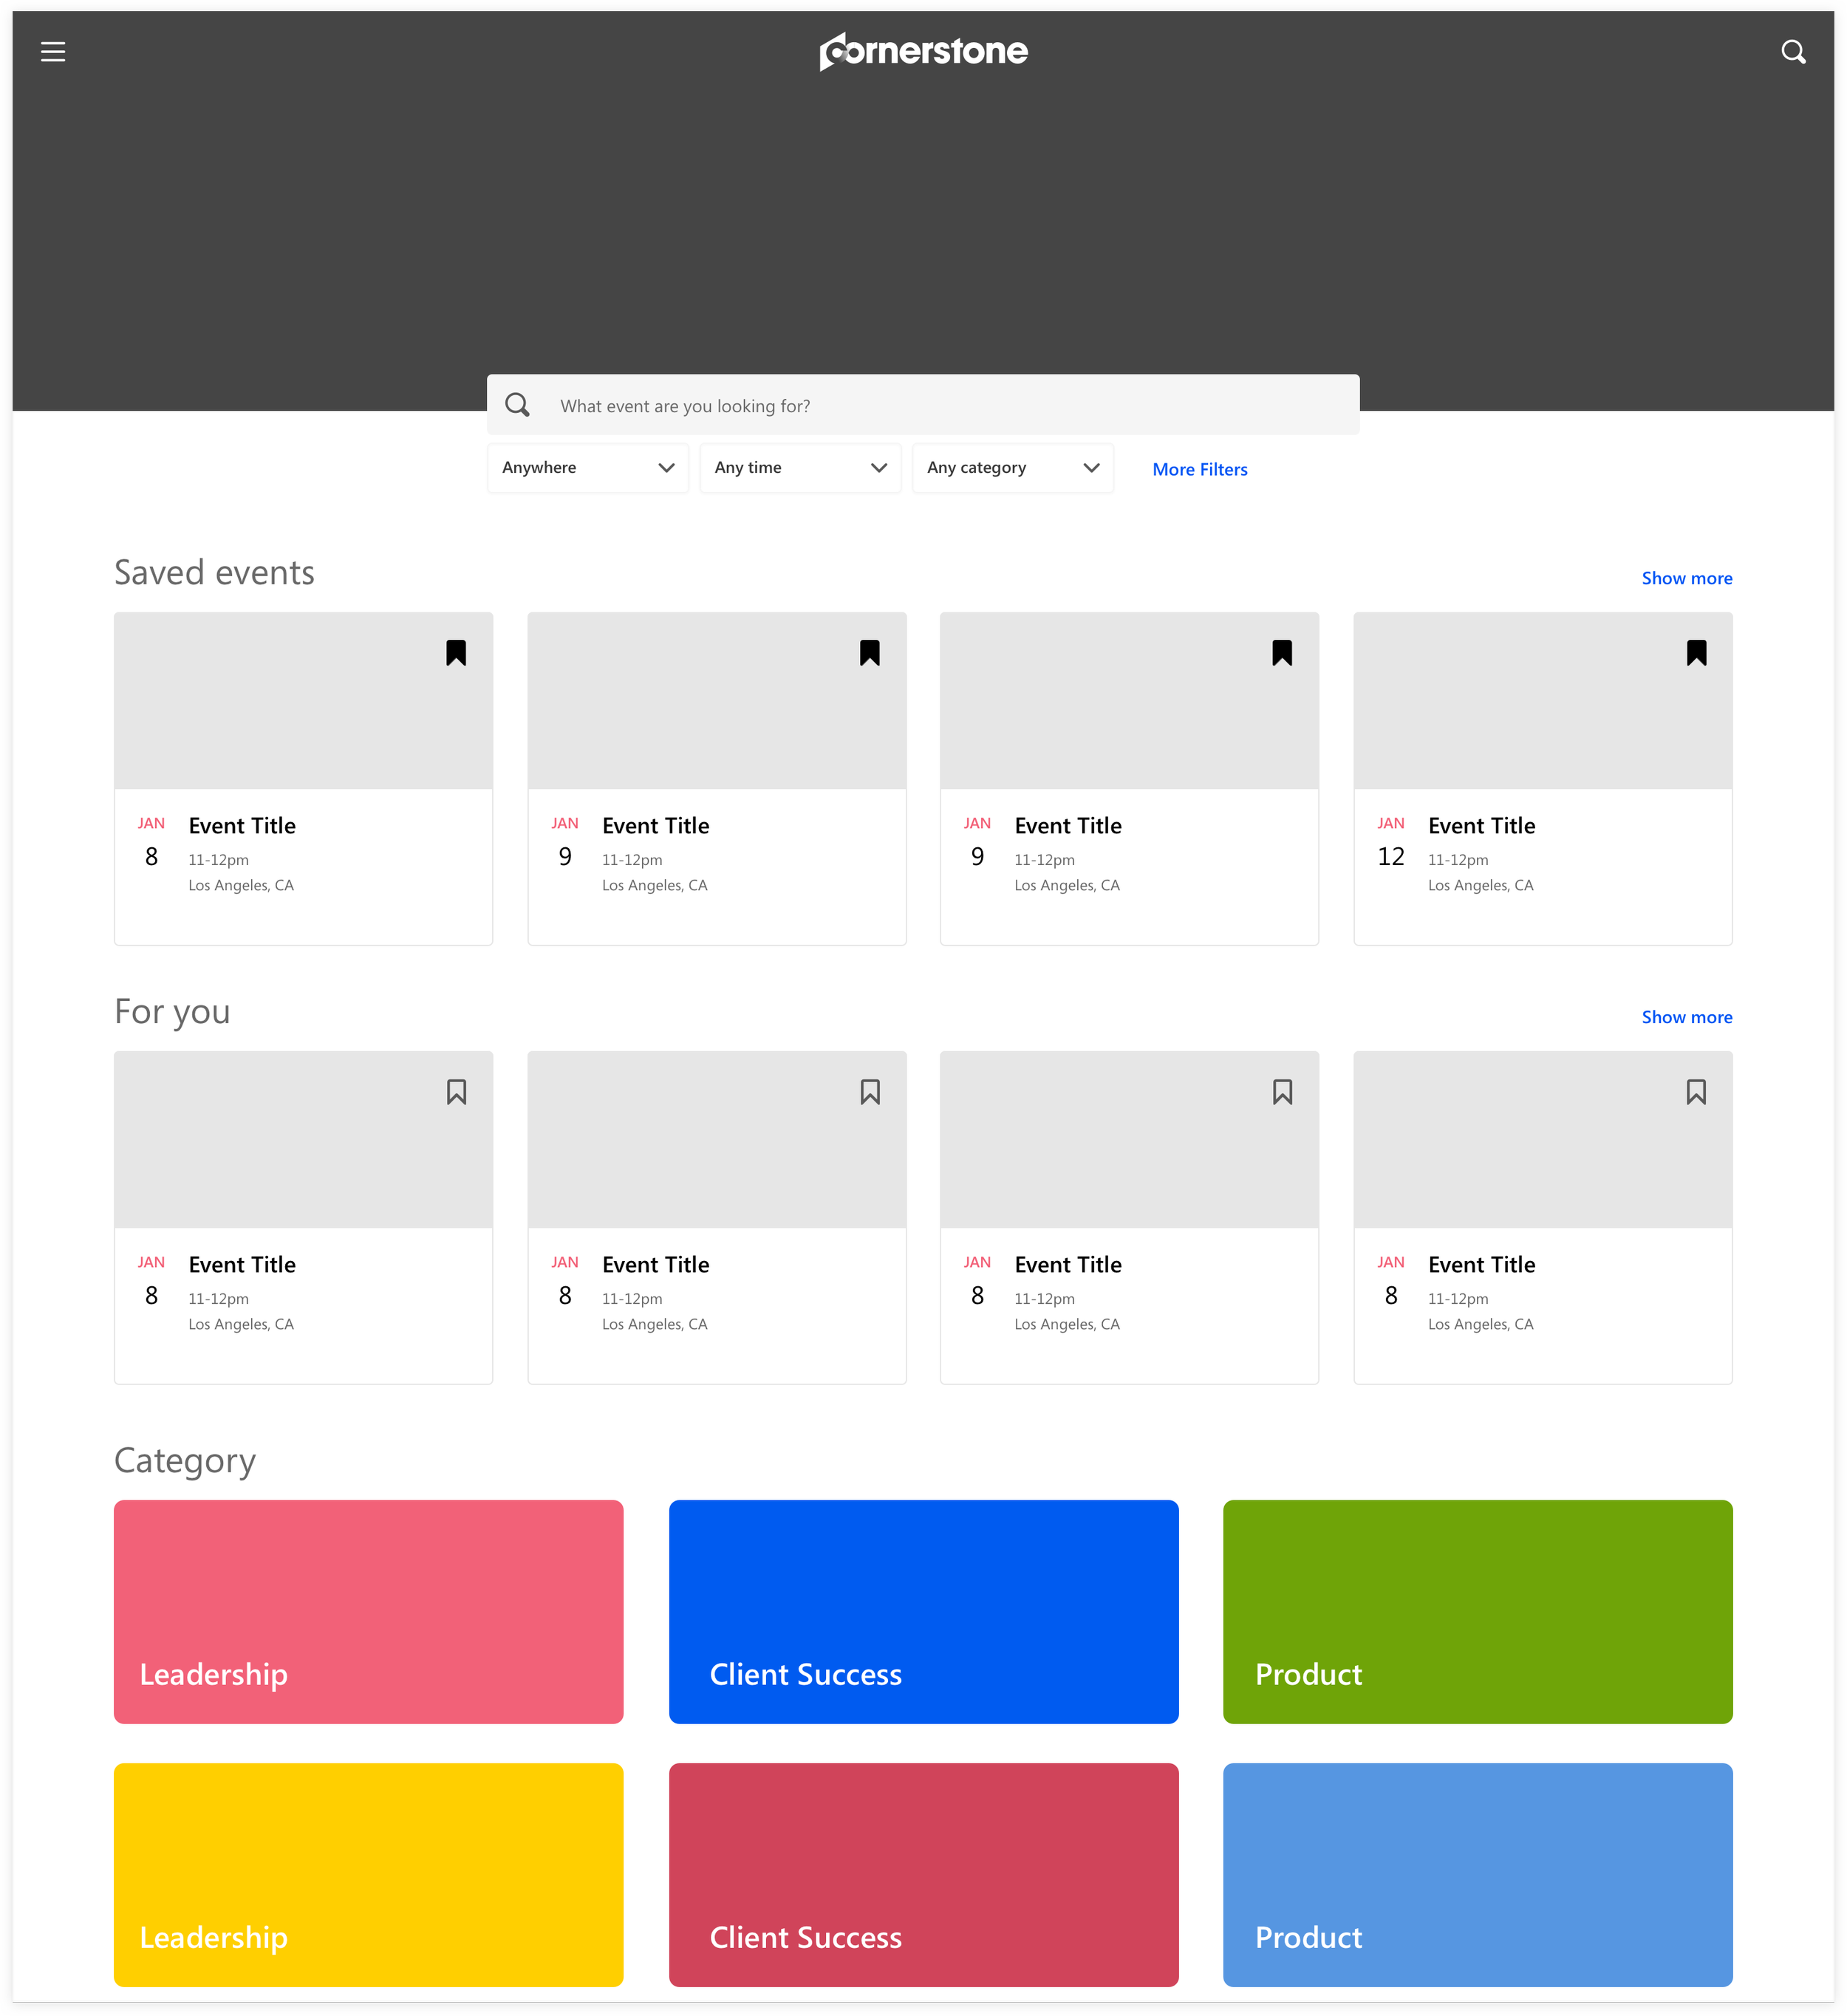Toggle bookmark on third saved event

pyautogui.click(x=1282, y=653)
